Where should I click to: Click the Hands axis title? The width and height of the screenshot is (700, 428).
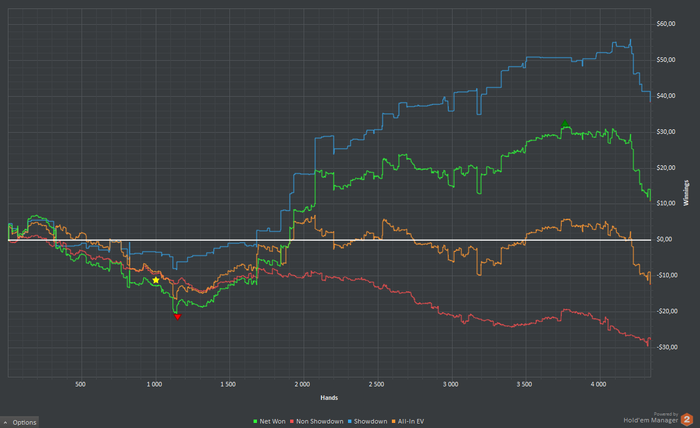[x=329, y=398]
